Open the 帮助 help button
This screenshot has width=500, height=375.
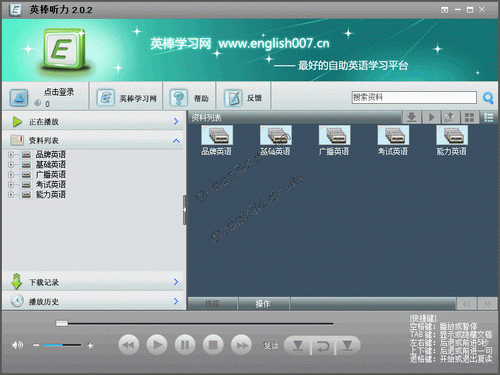point(189,98)
